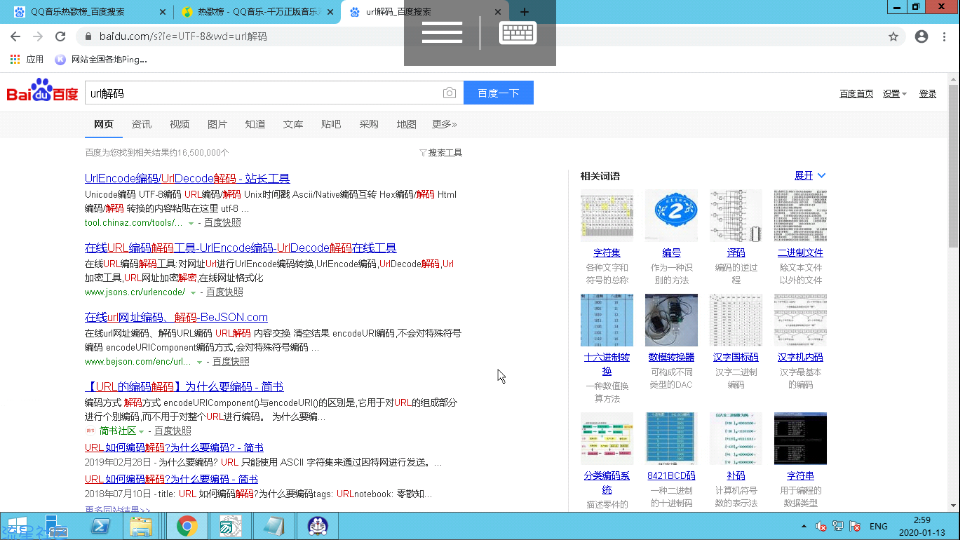Open the 8421BCD码 related term link
The image size is (960, 540).
[671, 476]
